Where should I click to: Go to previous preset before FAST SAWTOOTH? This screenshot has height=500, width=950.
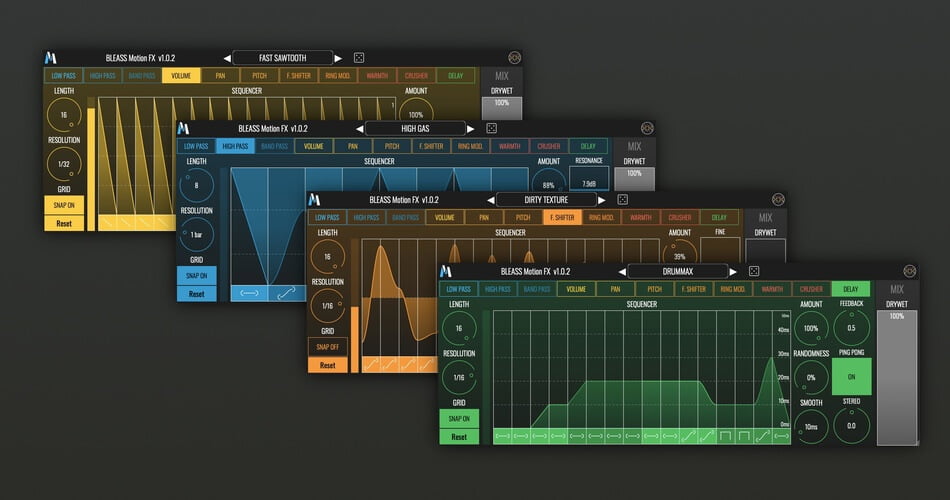(x=226, y=58)
